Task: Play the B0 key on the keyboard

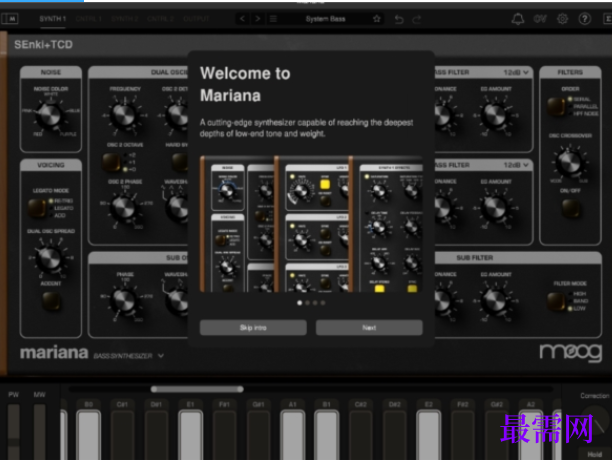Action: coord(89,433)
